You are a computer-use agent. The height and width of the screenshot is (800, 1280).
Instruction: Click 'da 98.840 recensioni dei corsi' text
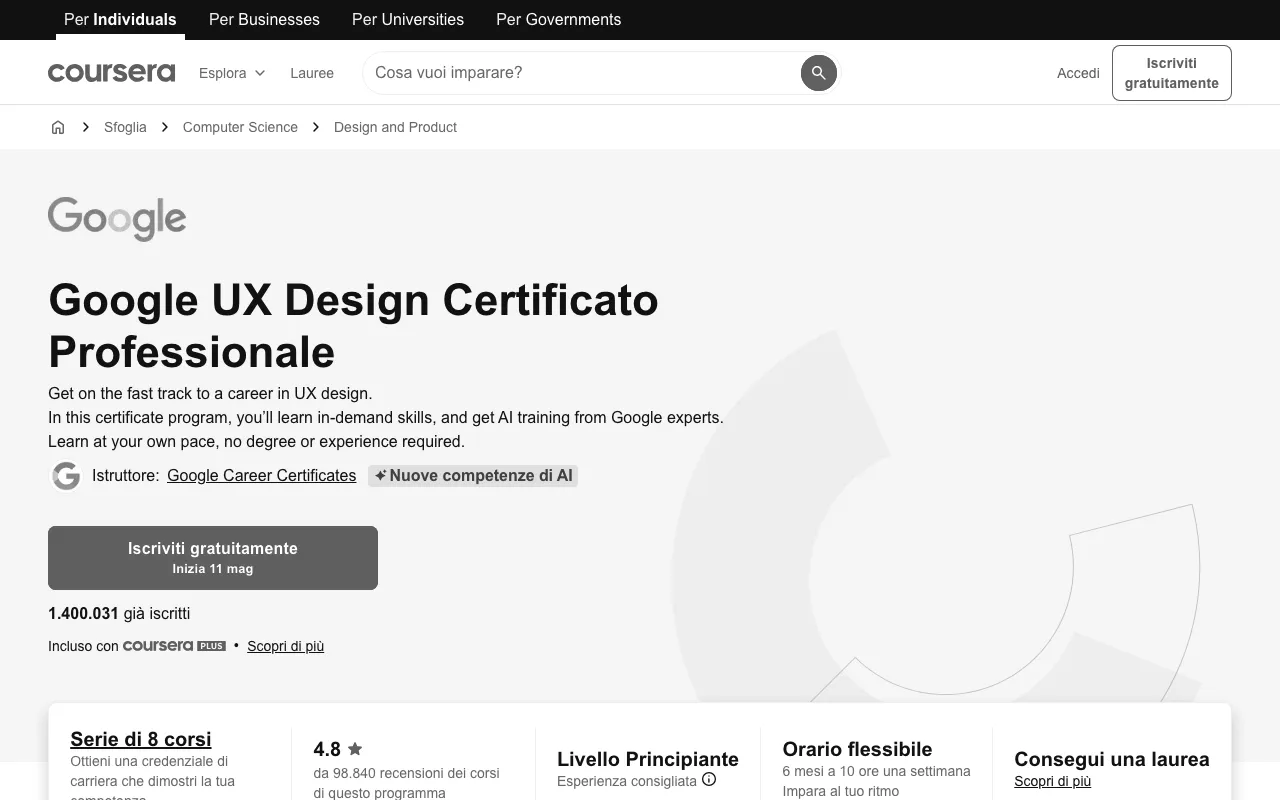406,773
